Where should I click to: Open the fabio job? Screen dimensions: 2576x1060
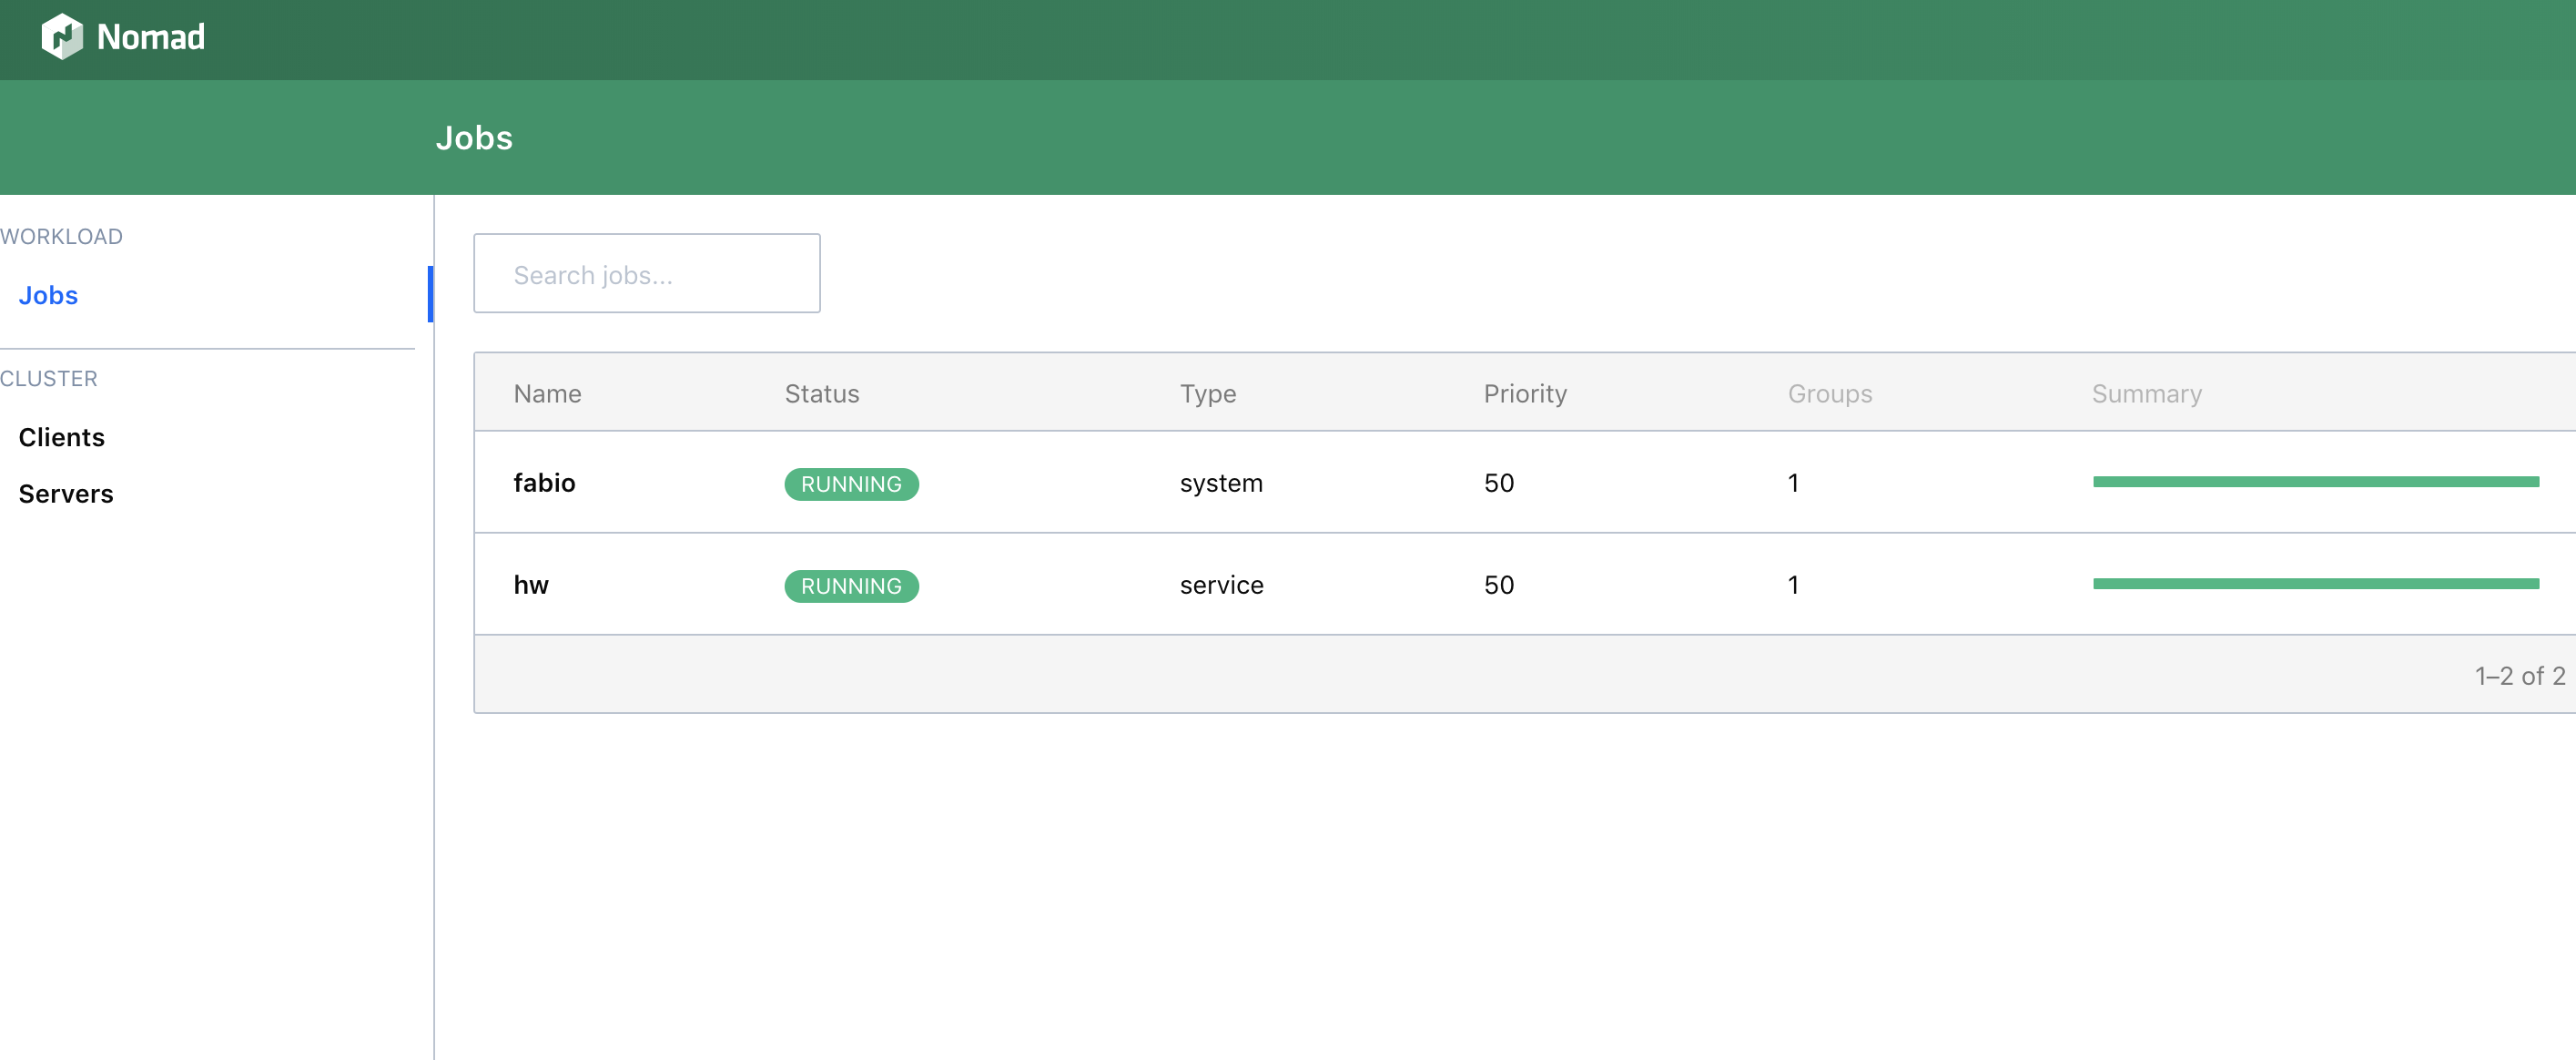[x=544, y=483]
